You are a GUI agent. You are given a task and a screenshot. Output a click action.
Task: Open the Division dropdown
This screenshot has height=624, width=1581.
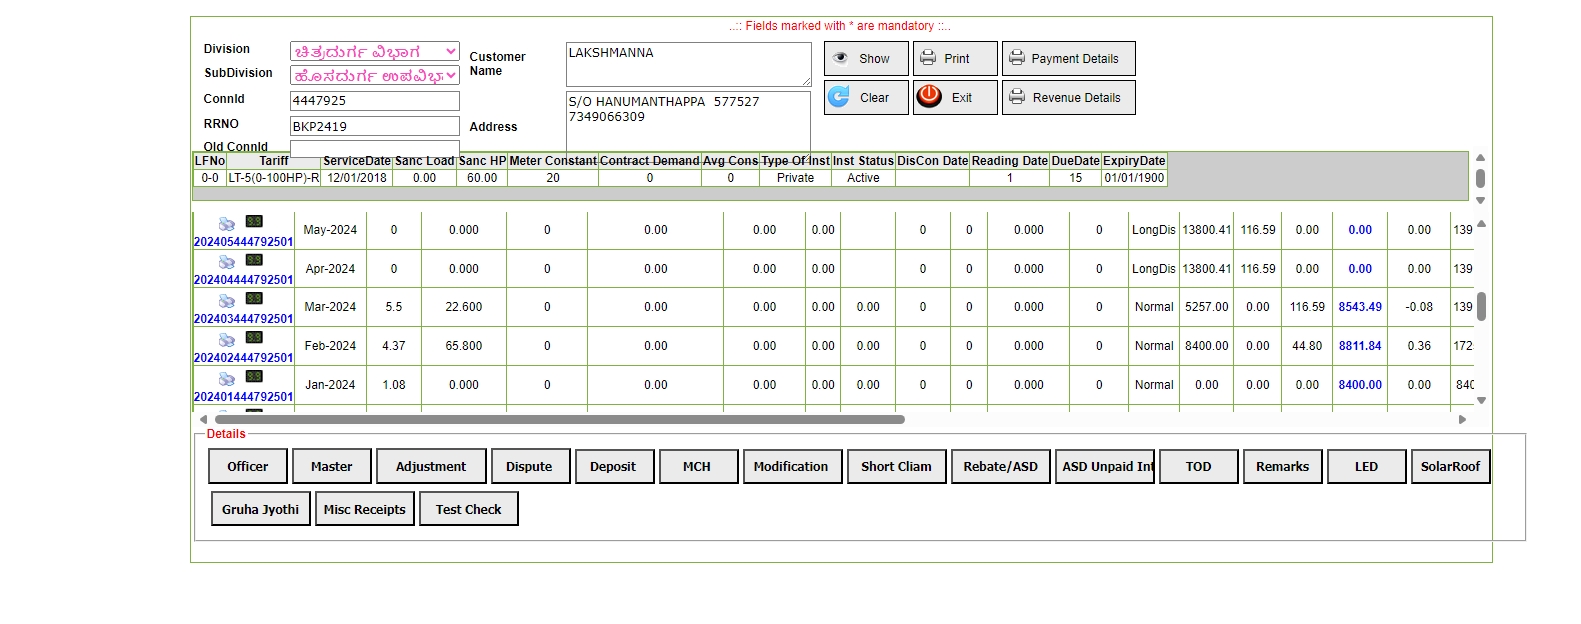click(375, 51)
